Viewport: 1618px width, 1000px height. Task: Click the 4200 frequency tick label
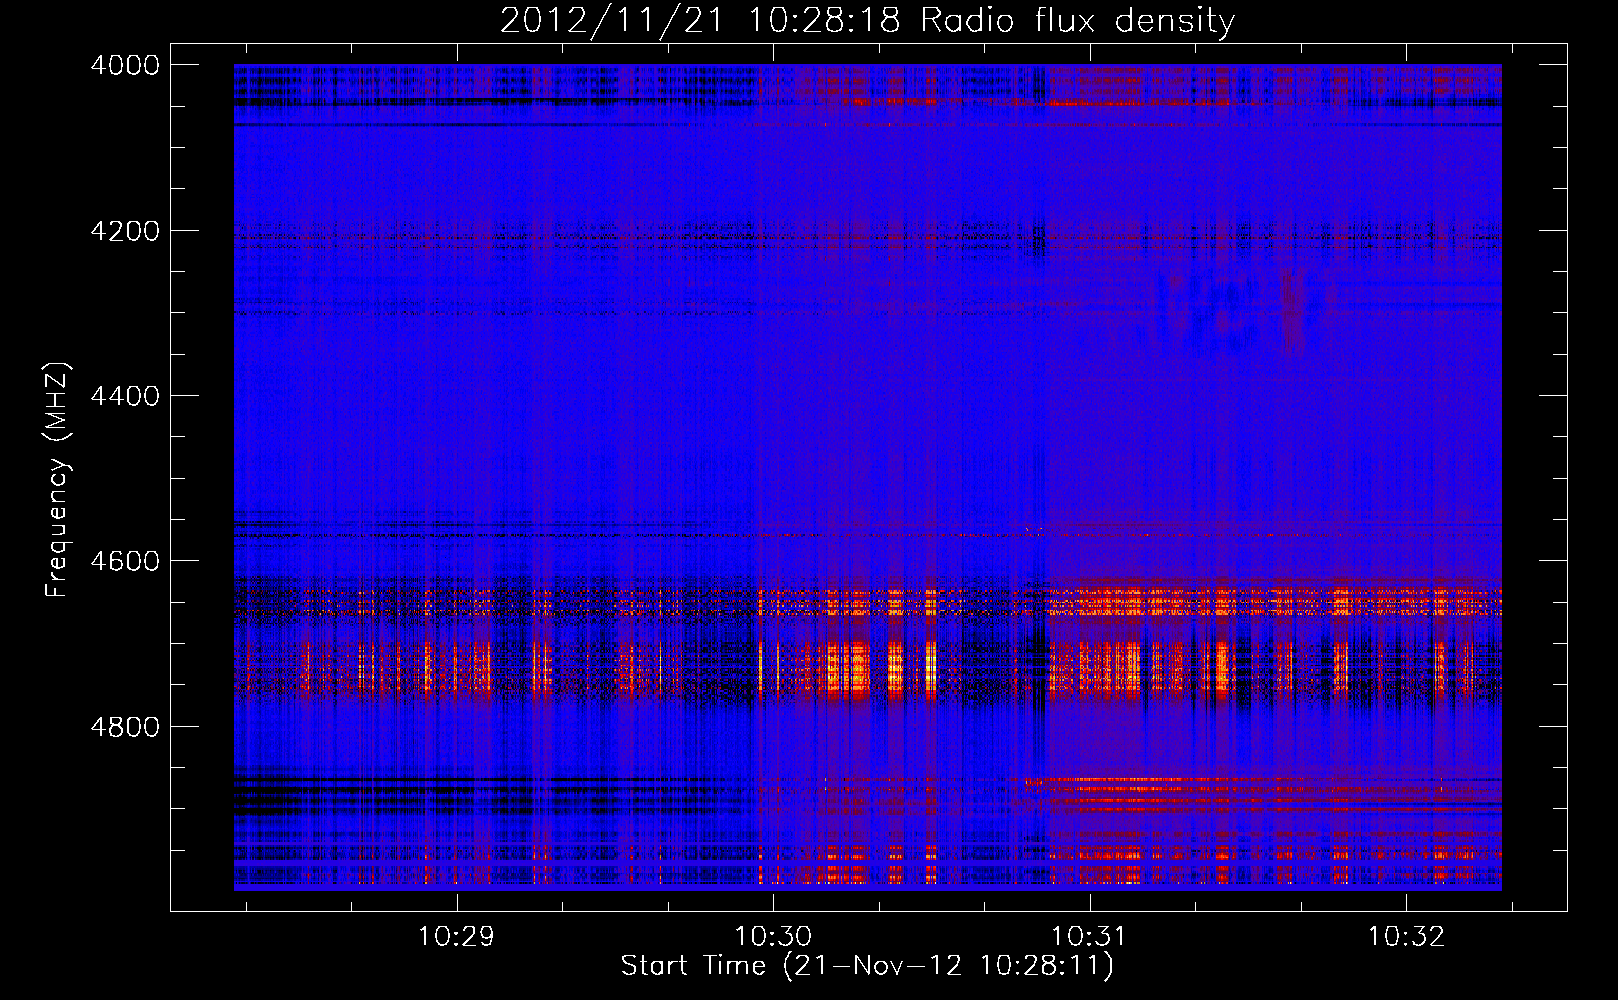pyautogui.click(x=125, y=231)
